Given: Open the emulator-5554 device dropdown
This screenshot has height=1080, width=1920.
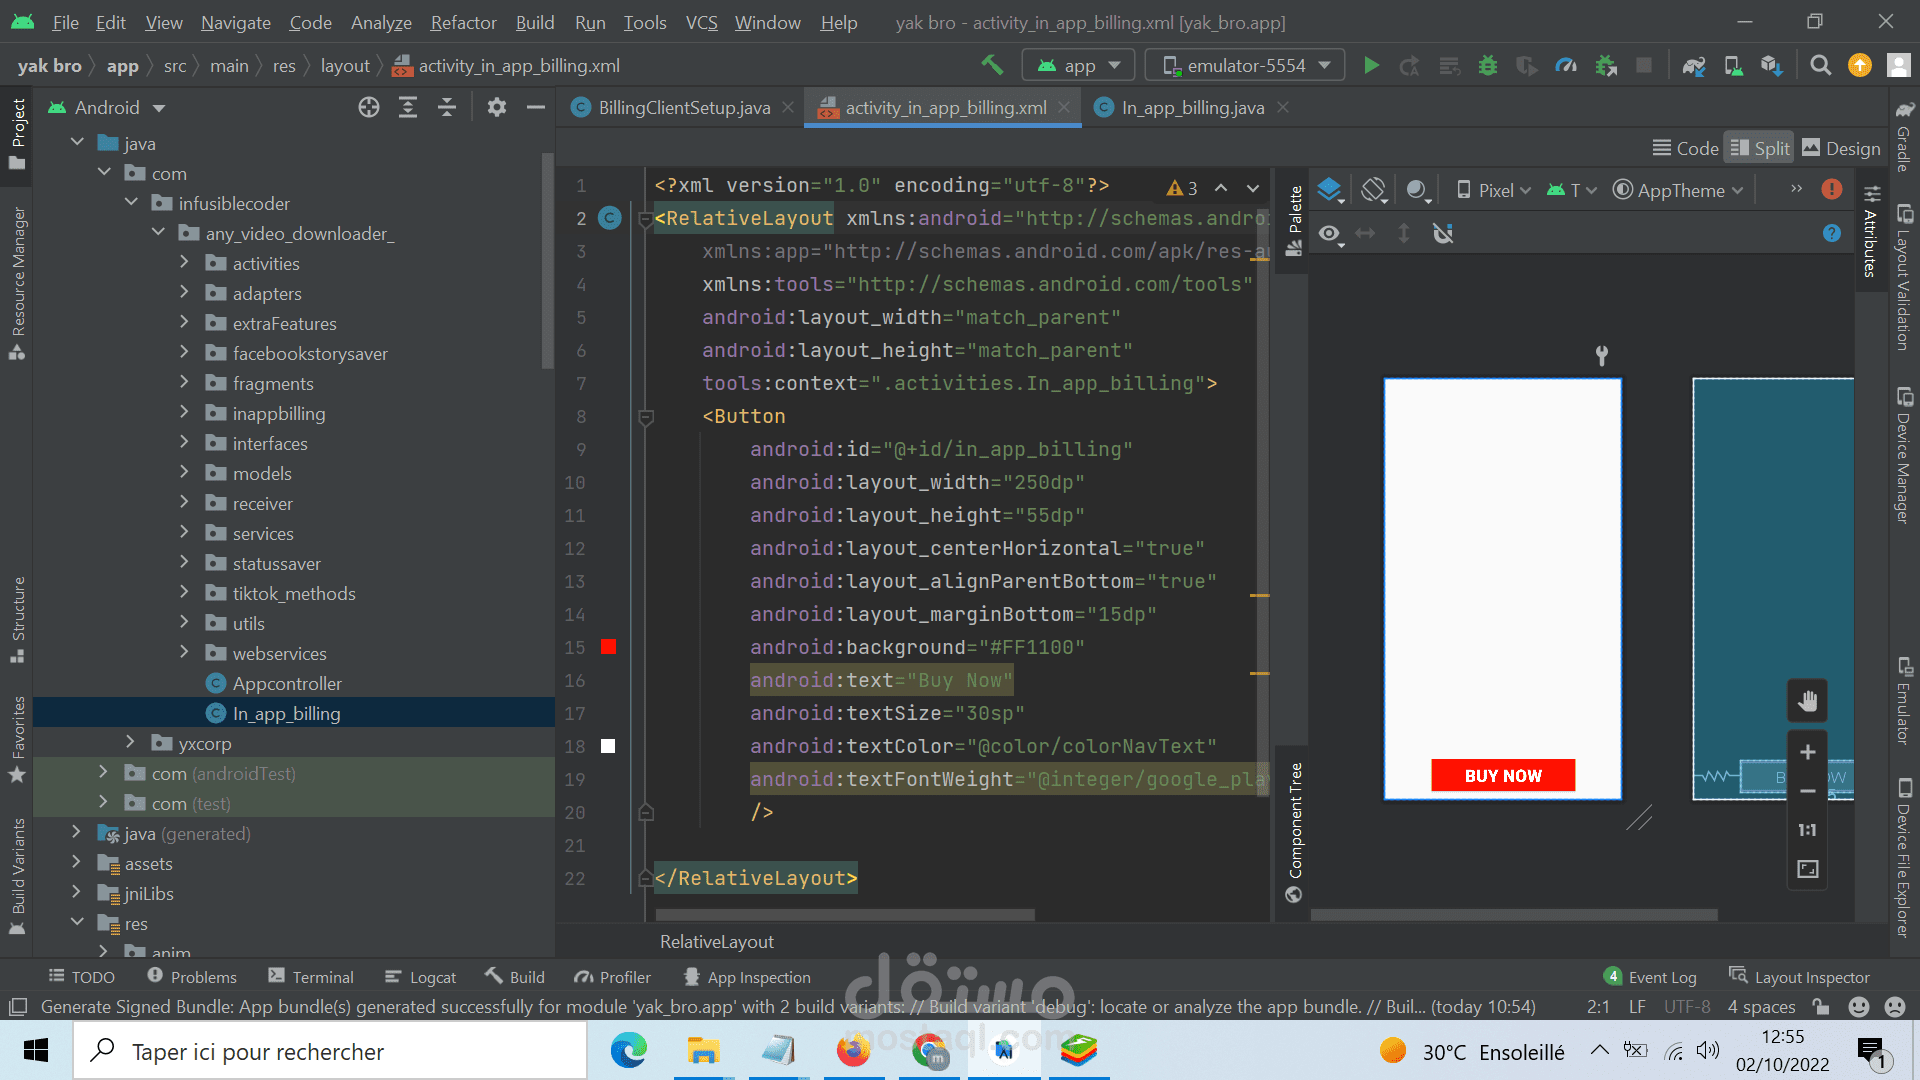Looking at the screenshot, I should pyautogui.click(x=1245, y=66).
